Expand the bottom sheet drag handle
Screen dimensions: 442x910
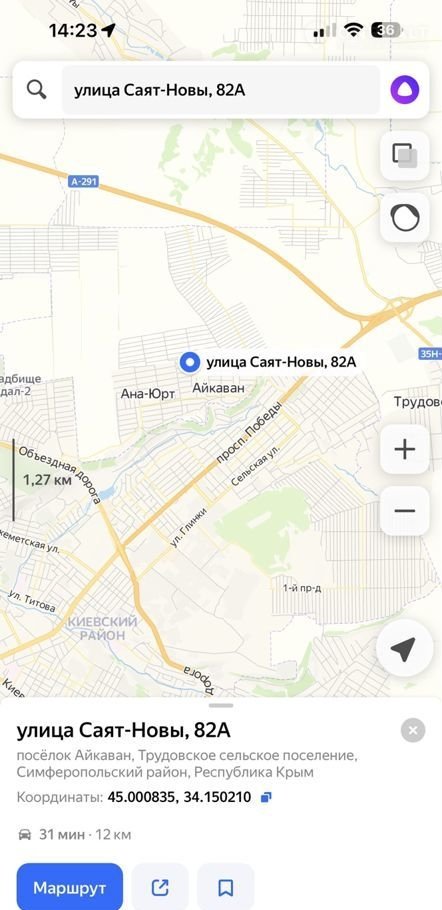pos(221,706)
